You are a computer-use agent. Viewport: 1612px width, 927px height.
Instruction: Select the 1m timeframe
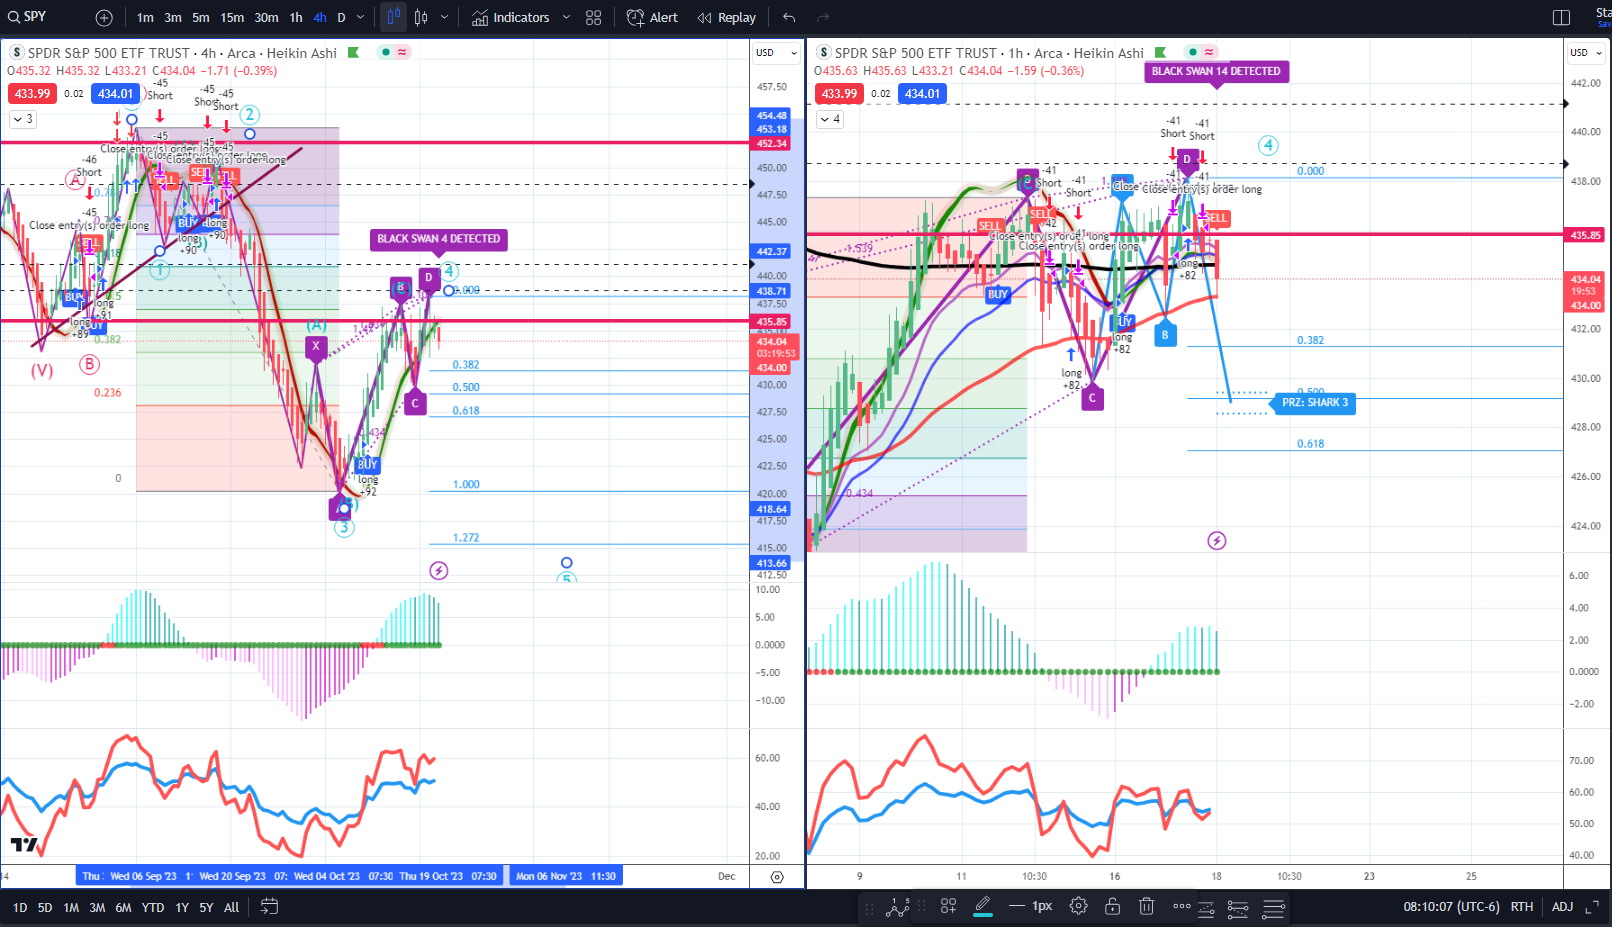click(x=145, y=18)
